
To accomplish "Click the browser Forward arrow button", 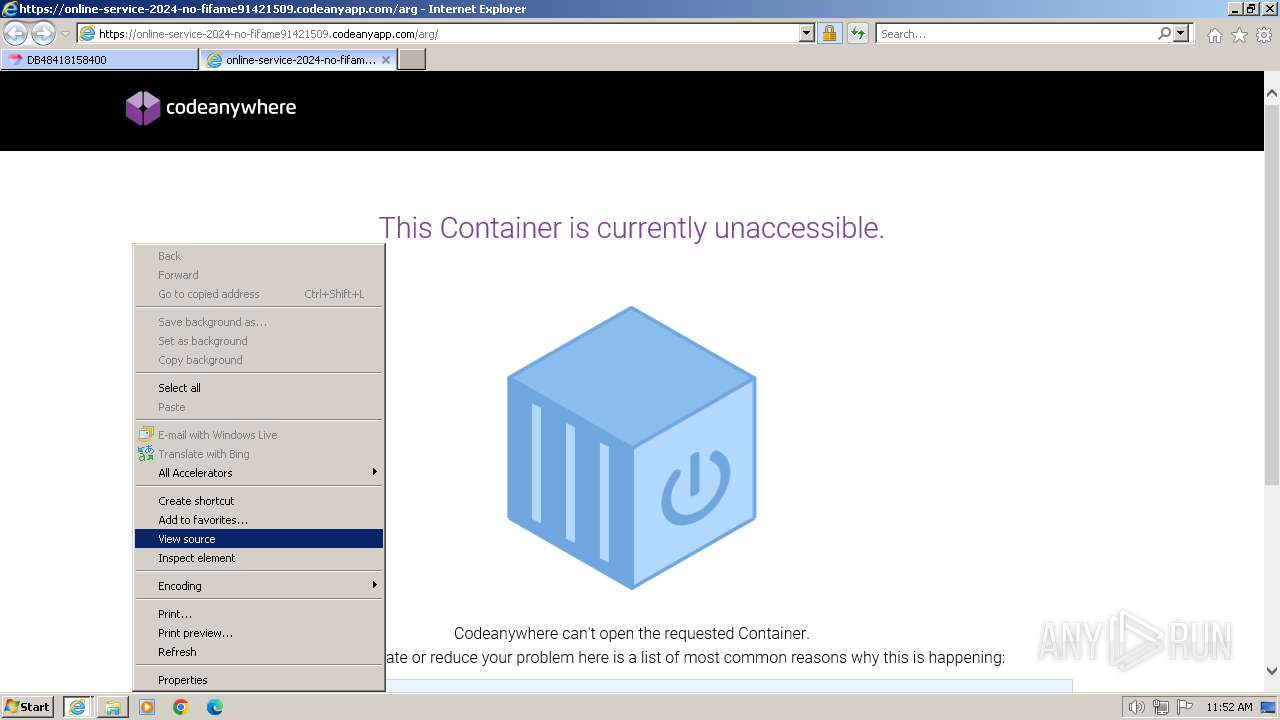I will click(x=43, y=34).
